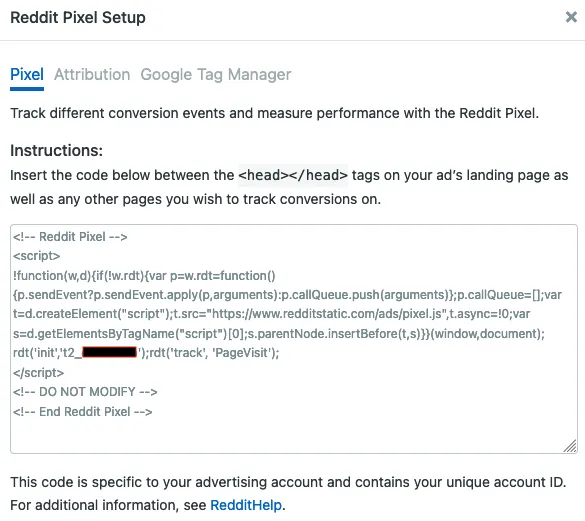Click the DO NOT MODIFY comment line
585x521 pixels.
85,392
